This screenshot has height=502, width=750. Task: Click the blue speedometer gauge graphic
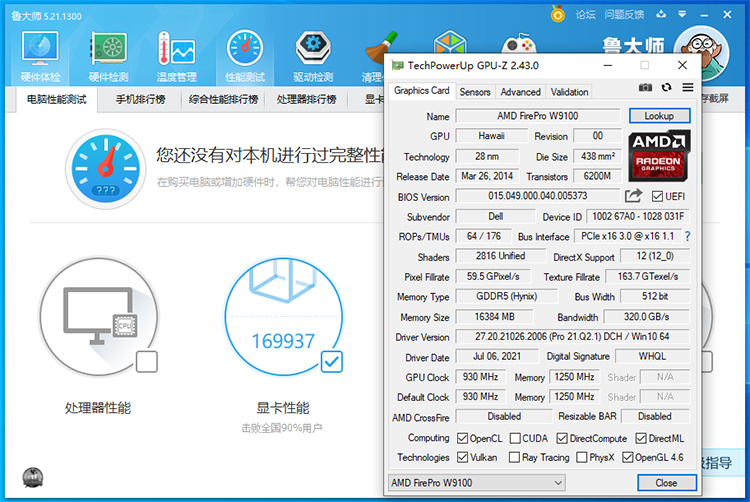coord(106,168)
